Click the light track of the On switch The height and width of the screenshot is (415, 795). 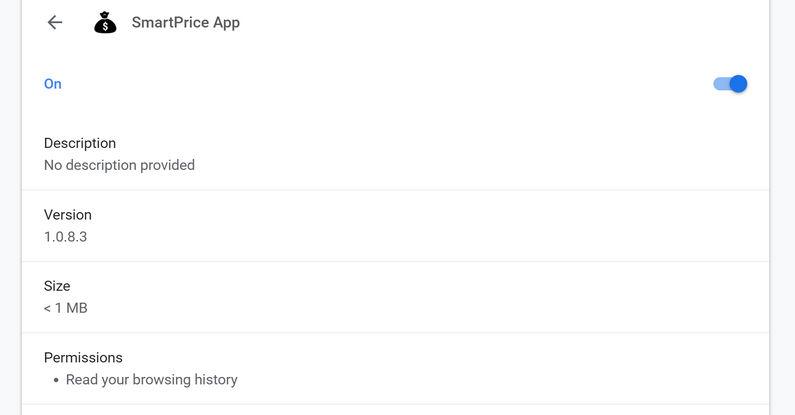tap(719, 84)
